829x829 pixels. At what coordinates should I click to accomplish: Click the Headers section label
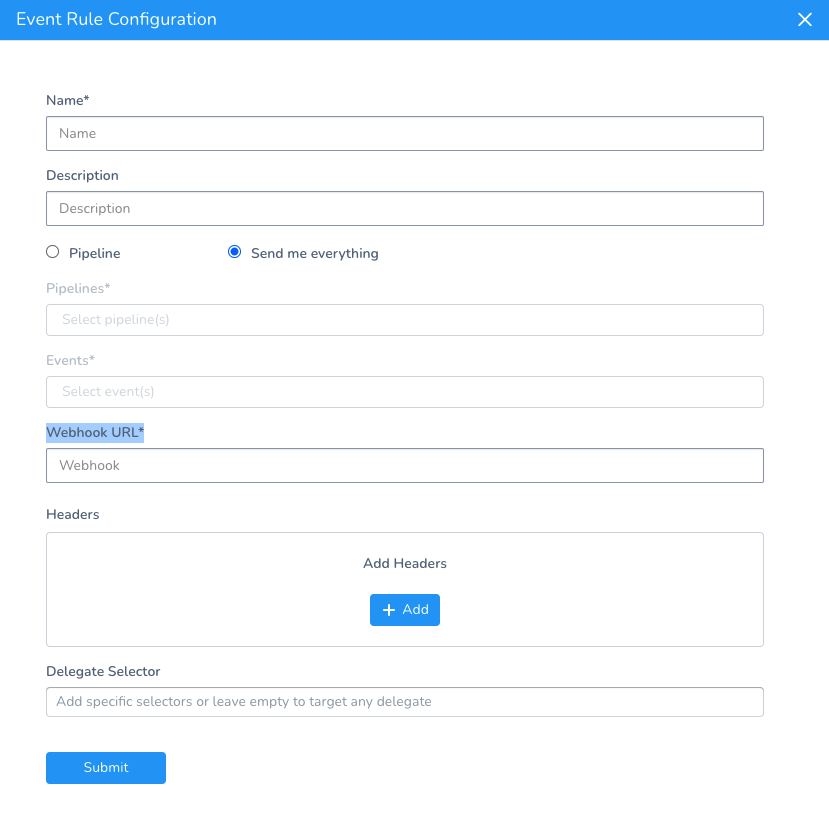pos(73,514)
